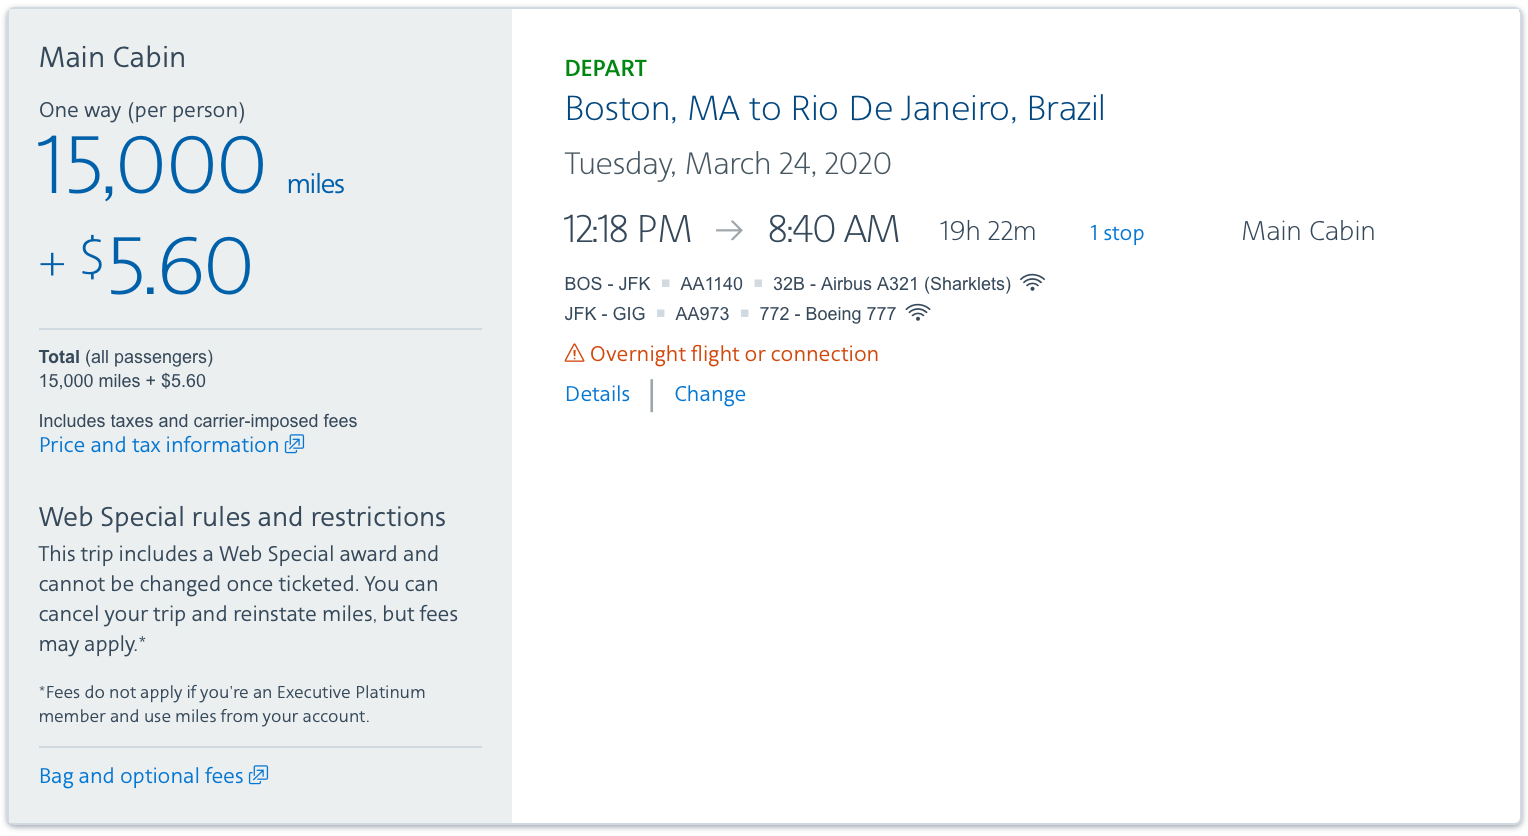The height and width of the screenshot is (836, 1528).
Task: Click the warning triangle beside Overnight flight
Action: (574, 353)
